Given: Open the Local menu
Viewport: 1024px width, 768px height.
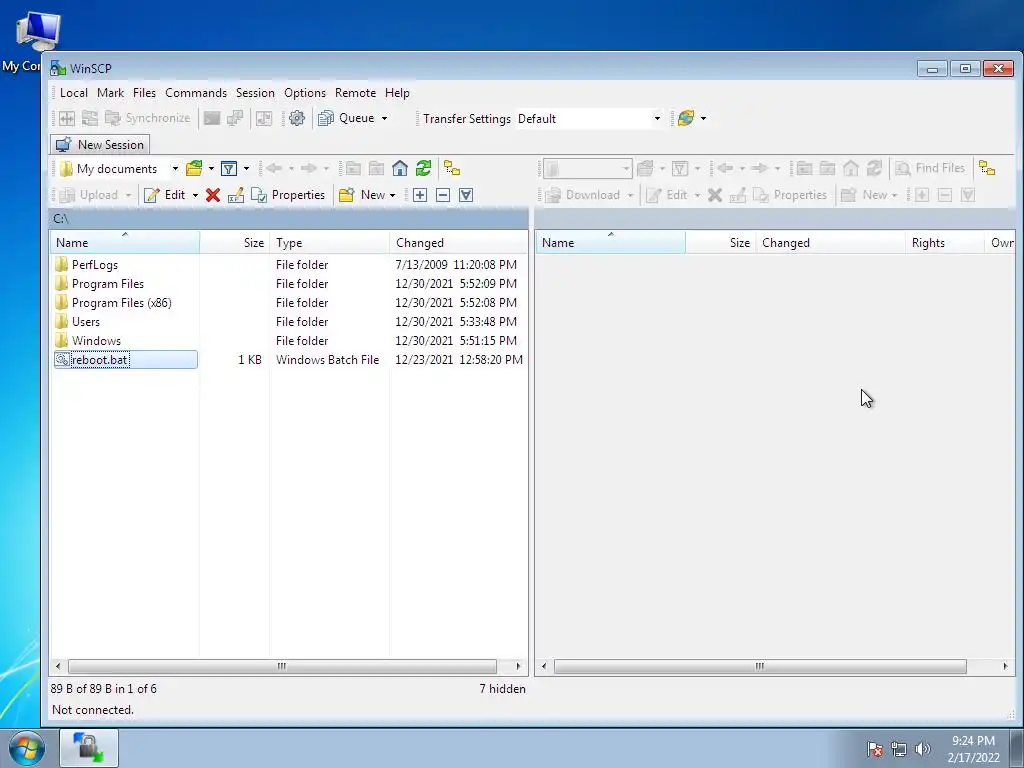Looking at the screenshot, I should (x=74, y=93).
